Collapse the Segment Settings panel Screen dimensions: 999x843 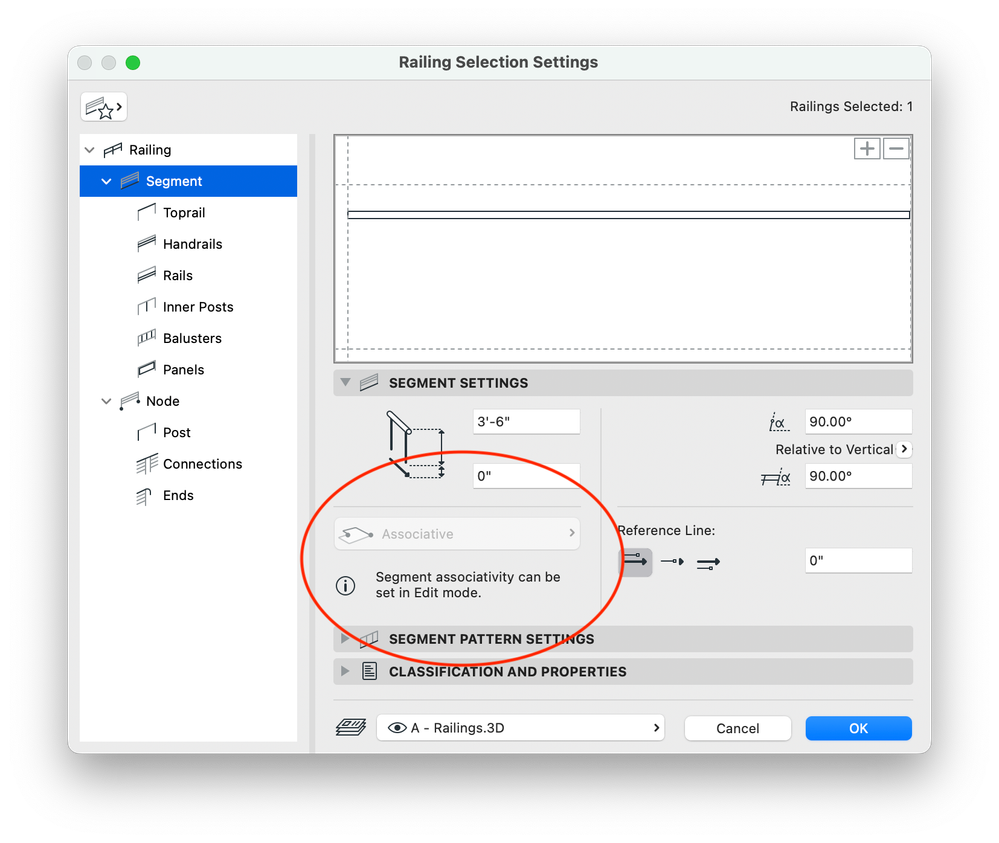tap(345, 383)
